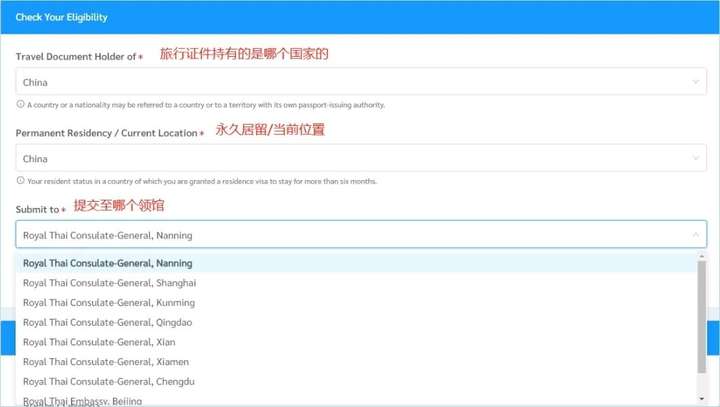
Task: Click up chevron of Submit to field
Action: point(696,235)
